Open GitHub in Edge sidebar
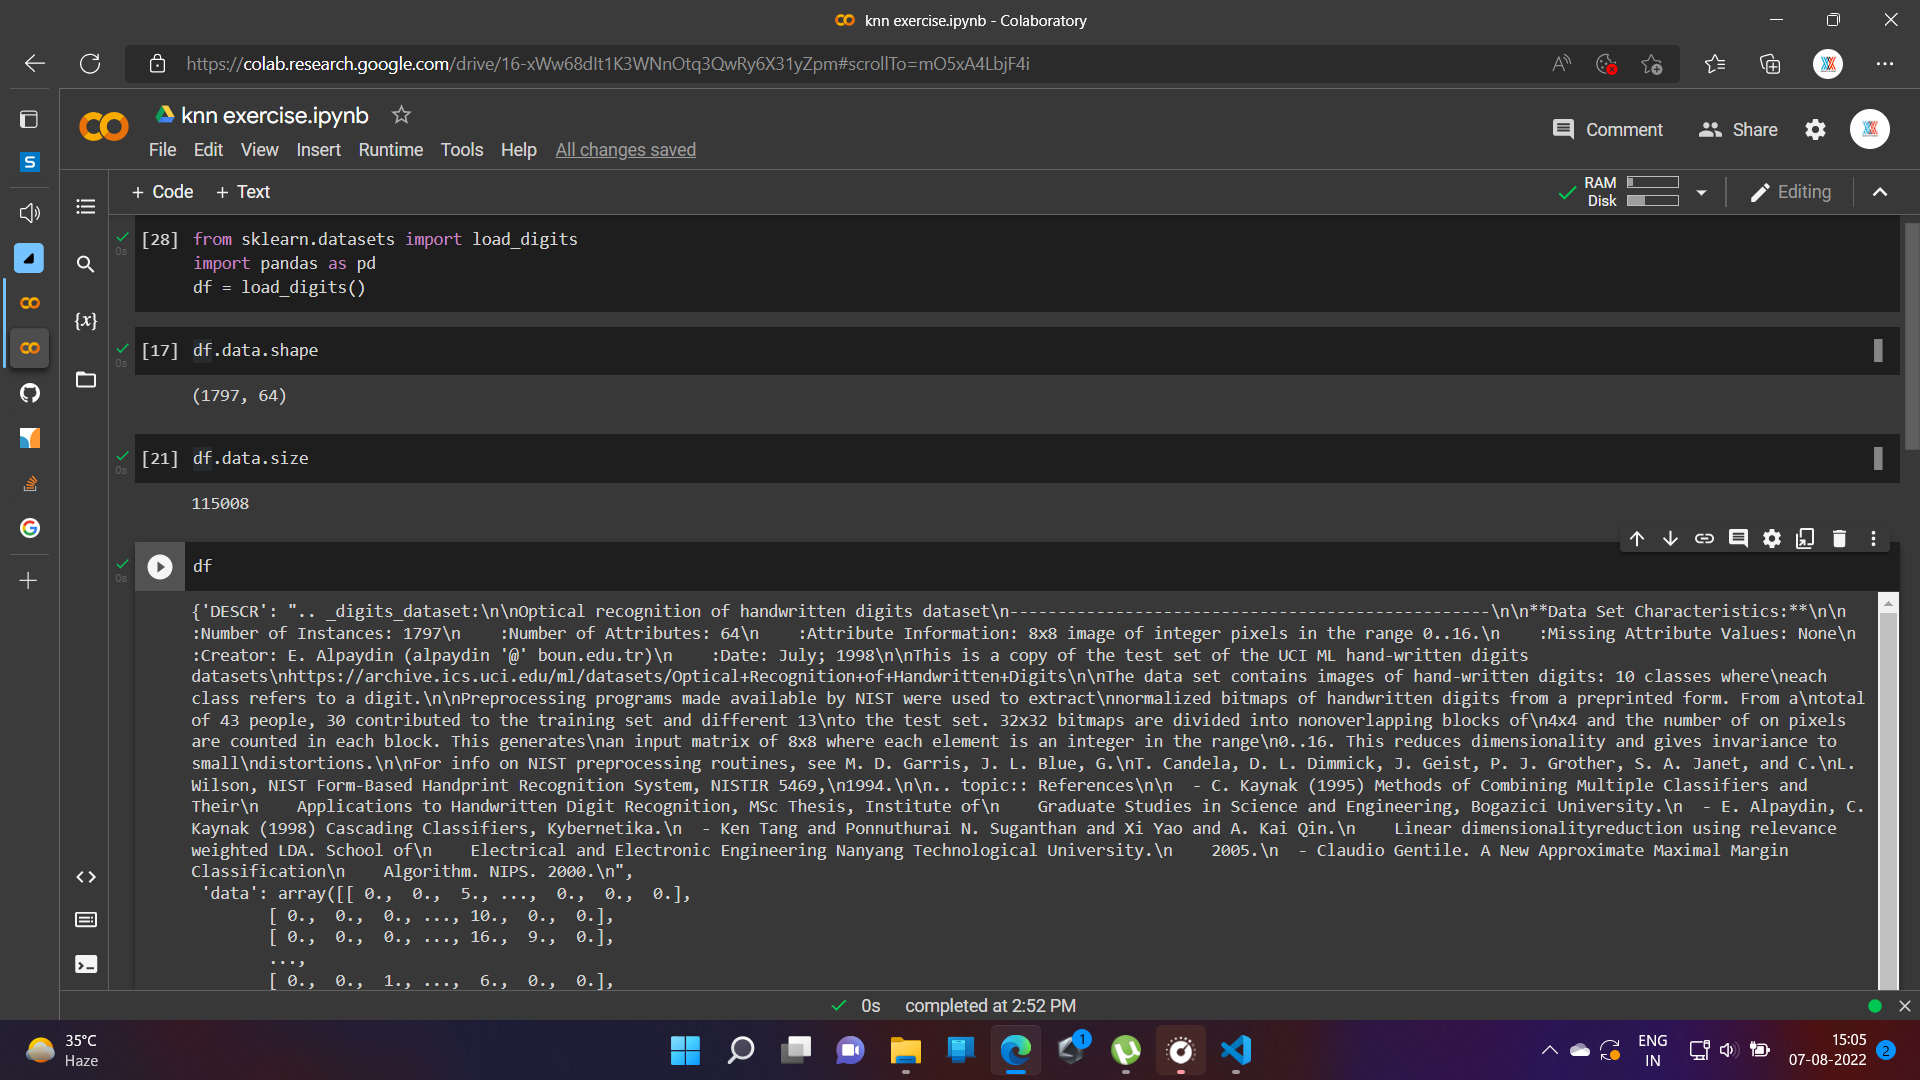This screenshot has height=1080, width=1920. (x=30, y=393)
